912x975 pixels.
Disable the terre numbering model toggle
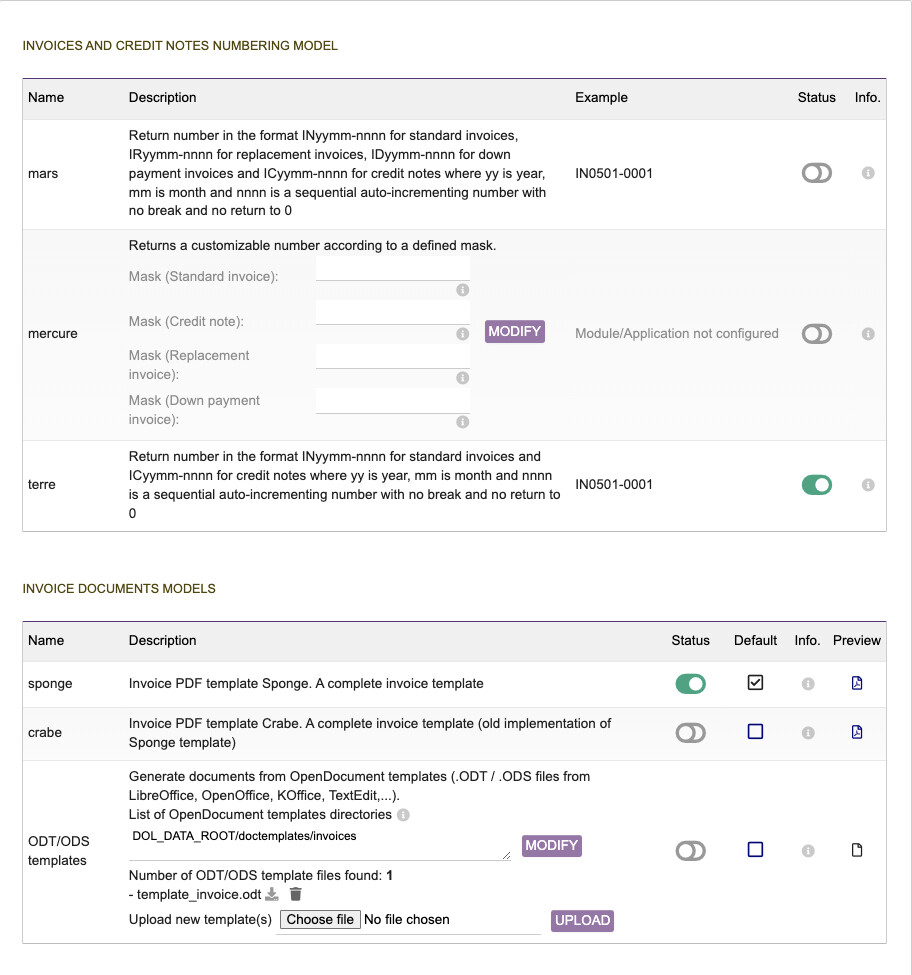click(x=816, y=485)
